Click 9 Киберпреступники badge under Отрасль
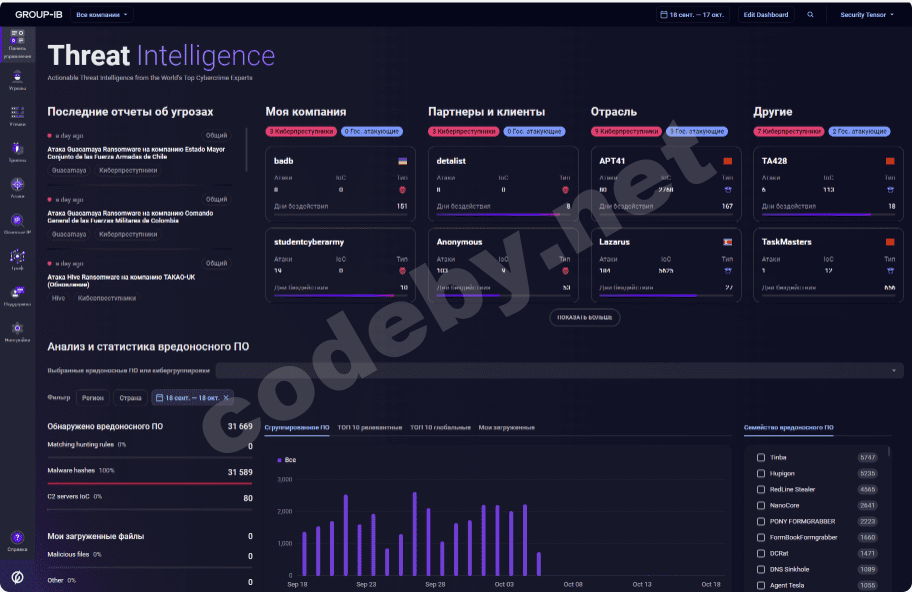912x592 pixels. click(626, 131)
